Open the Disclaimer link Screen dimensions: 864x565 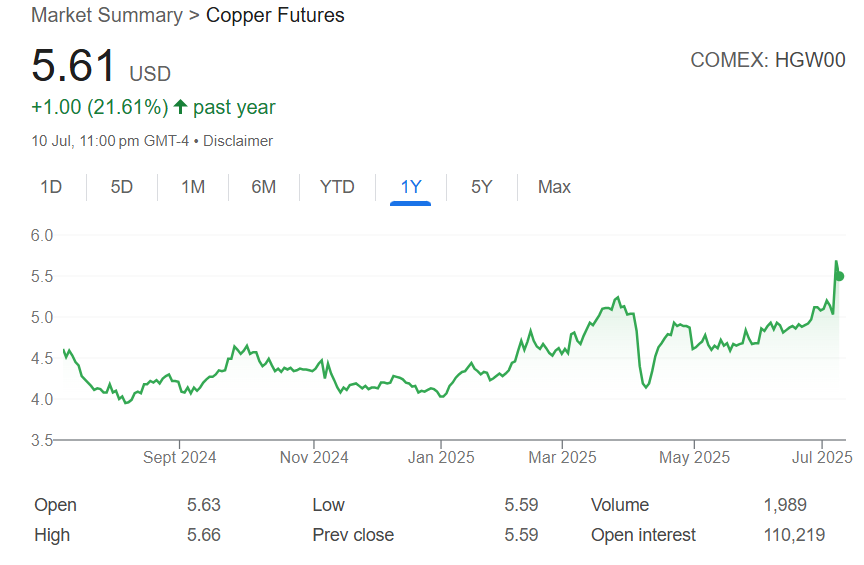click(x=238, y=141)
